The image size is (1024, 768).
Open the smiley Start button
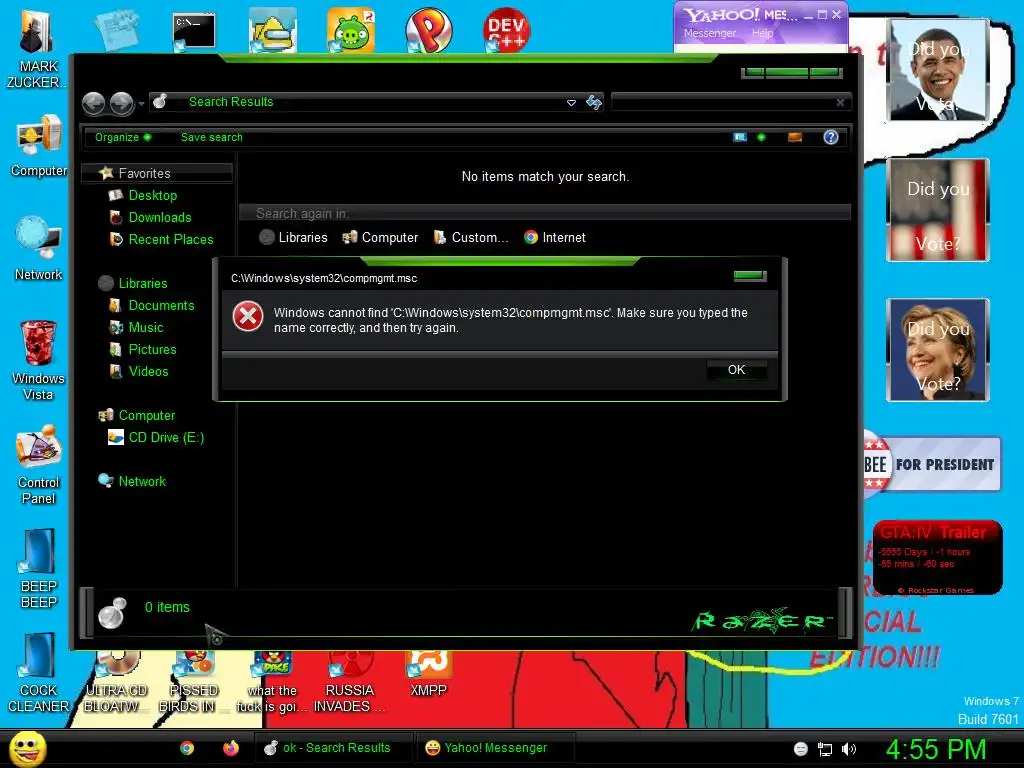click(x=27, y=748)
